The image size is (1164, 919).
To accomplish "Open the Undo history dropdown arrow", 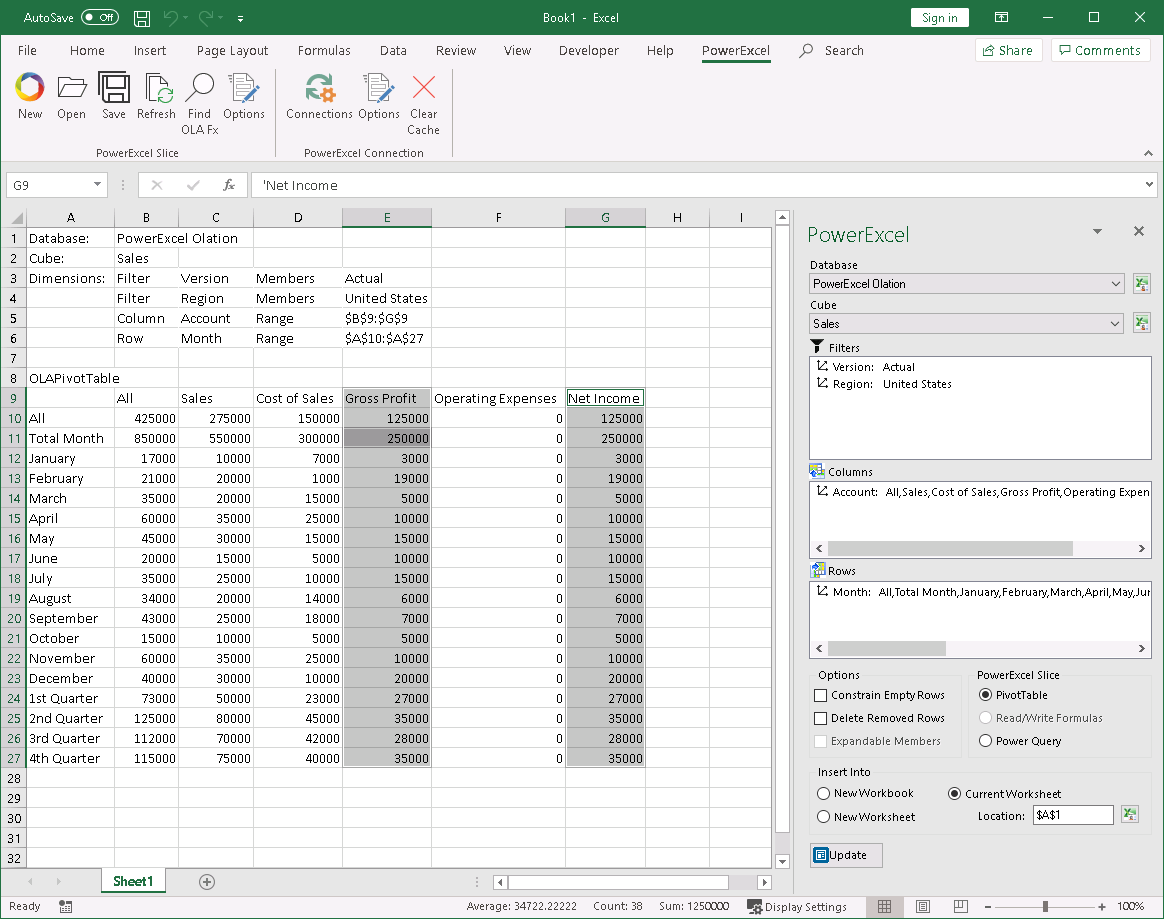I will pos(185,18).
